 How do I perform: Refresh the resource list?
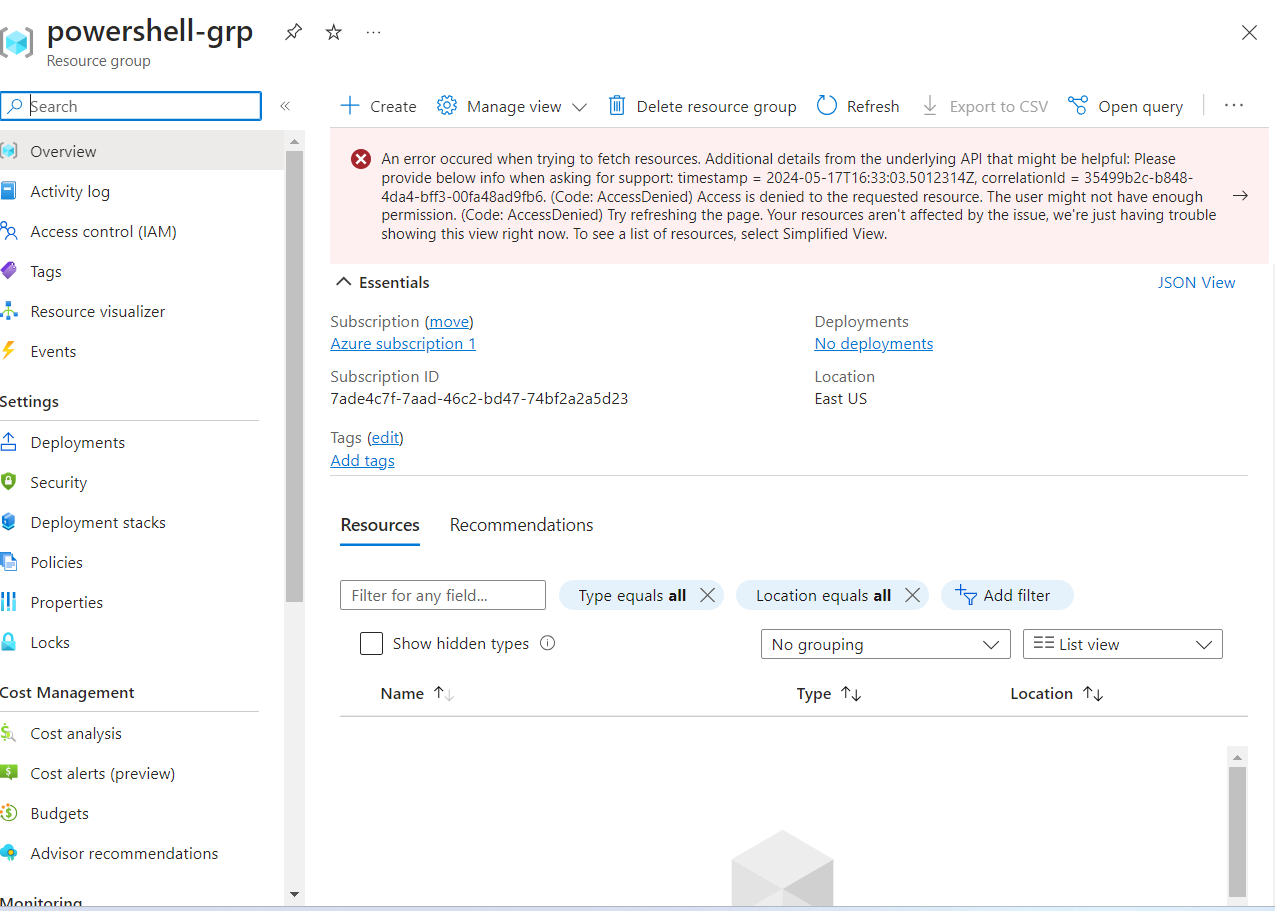pos(858,106)
